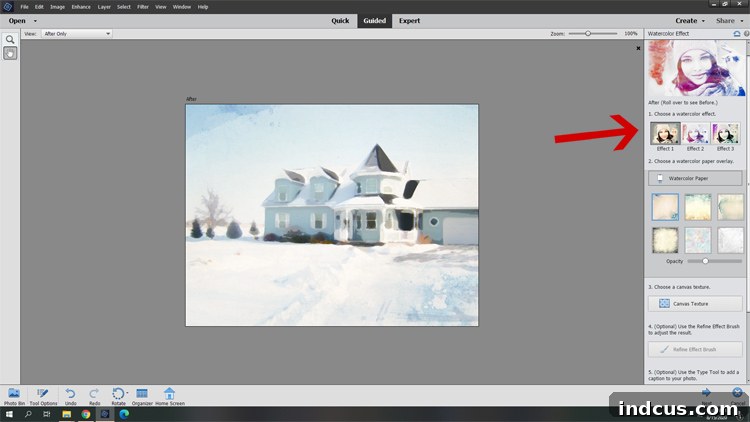750x422 pixels.
Task: Click the Photoshop Elements taskbar icon
Action: [x=105, y=414]
